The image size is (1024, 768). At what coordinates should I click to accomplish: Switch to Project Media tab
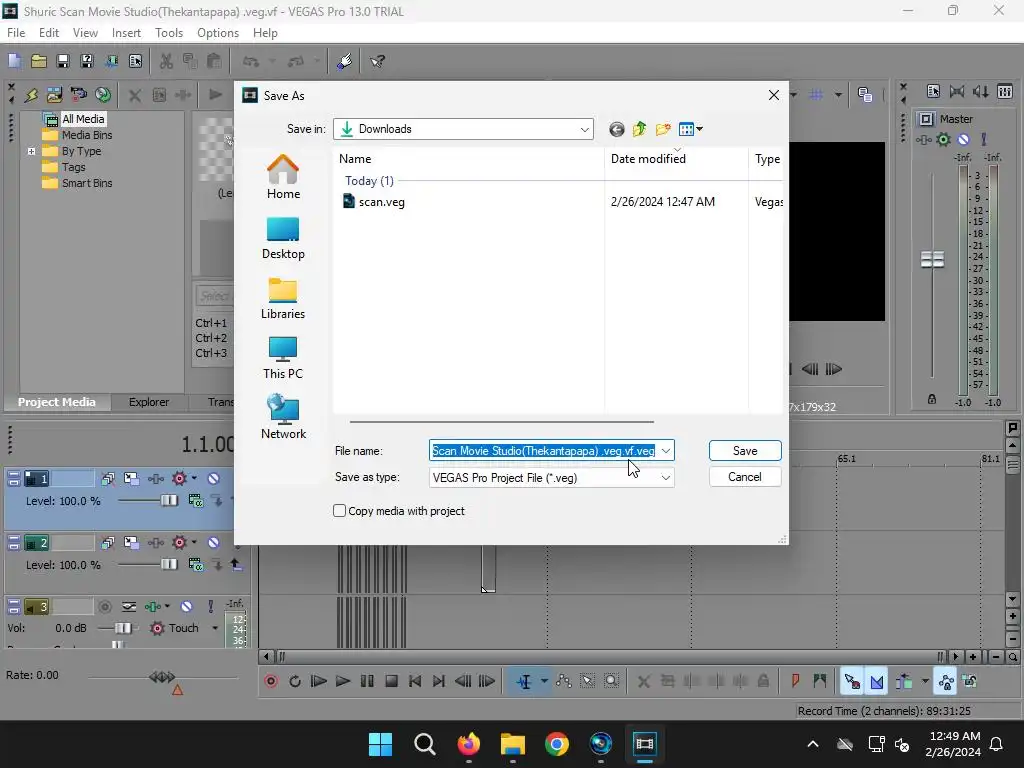click(56, 402)
